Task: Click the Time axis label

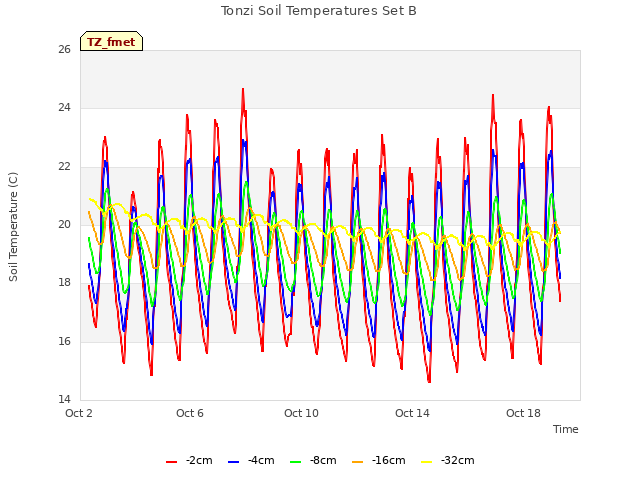Action: 566,429
